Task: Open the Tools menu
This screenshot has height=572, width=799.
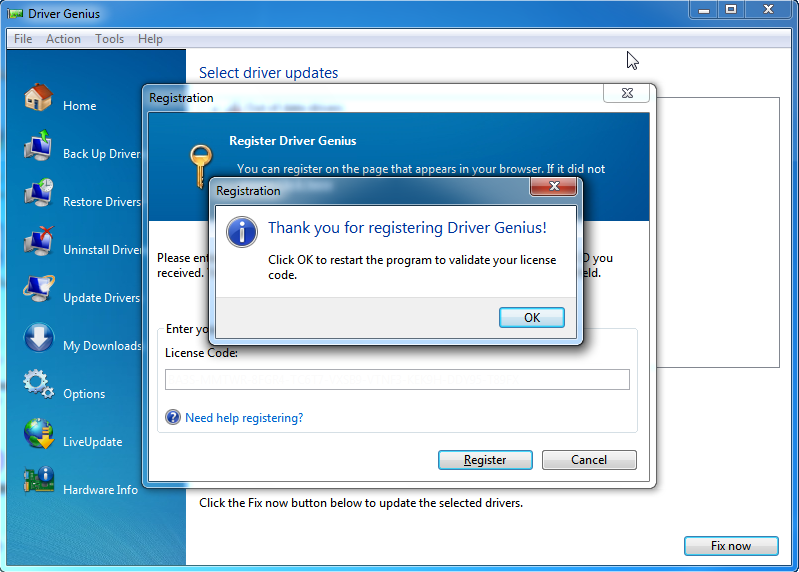Action: pyautogui.click(x=110, y=39)
